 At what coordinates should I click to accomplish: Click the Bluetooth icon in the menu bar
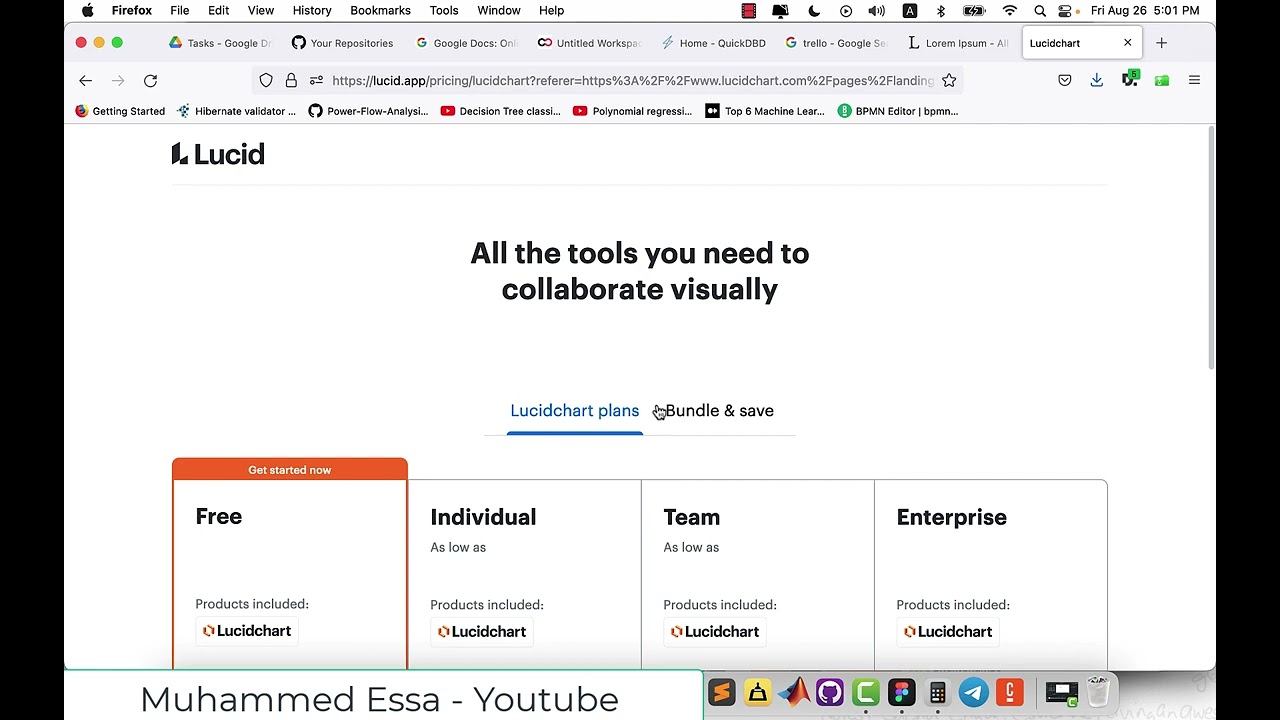(x=941, y=10)
